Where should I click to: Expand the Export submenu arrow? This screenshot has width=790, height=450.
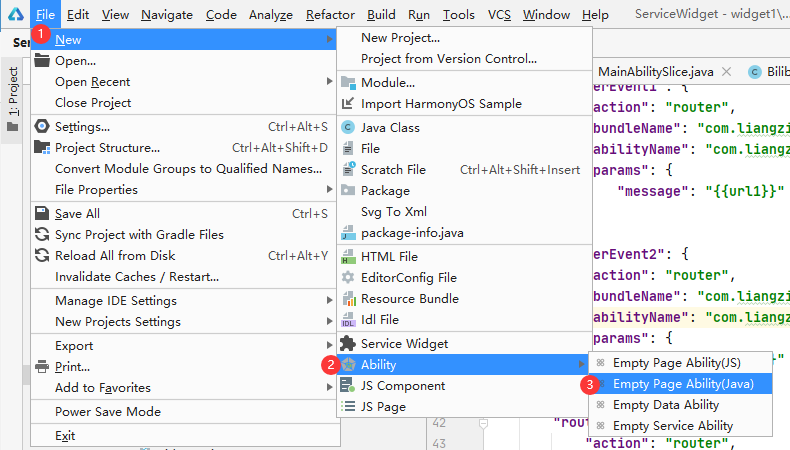(329, 345)
